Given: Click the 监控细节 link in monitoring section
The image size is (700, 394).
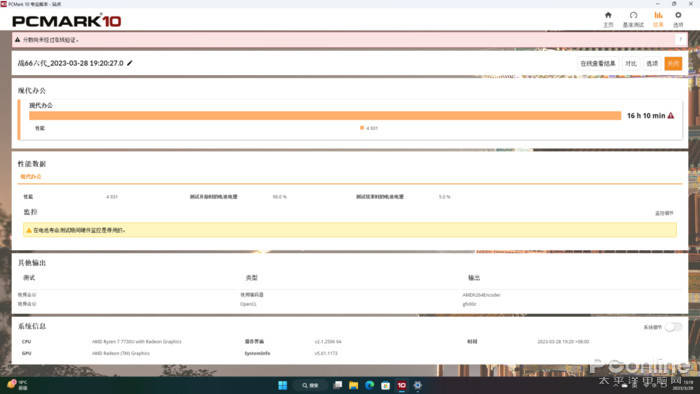Looking at the screenshot, I should tap(664, 213).
